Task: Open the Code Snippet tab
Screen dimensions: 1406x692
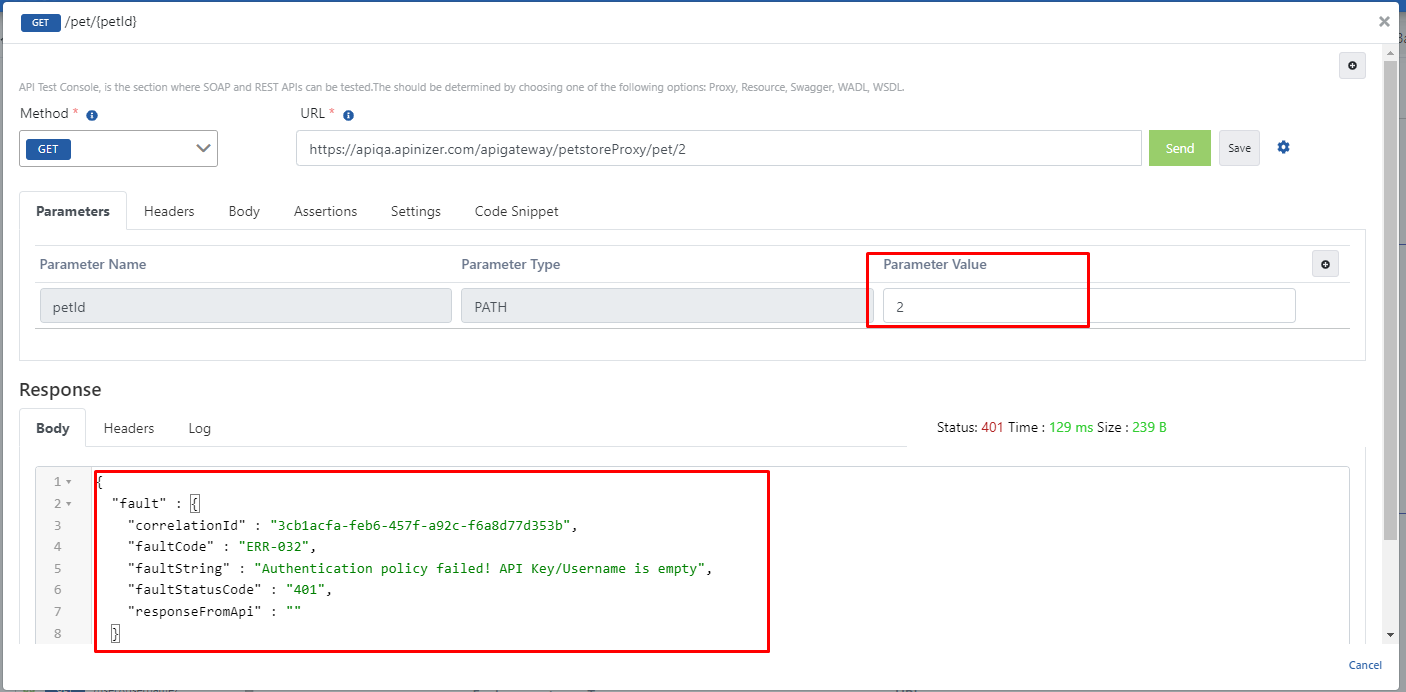Action: 516,211
